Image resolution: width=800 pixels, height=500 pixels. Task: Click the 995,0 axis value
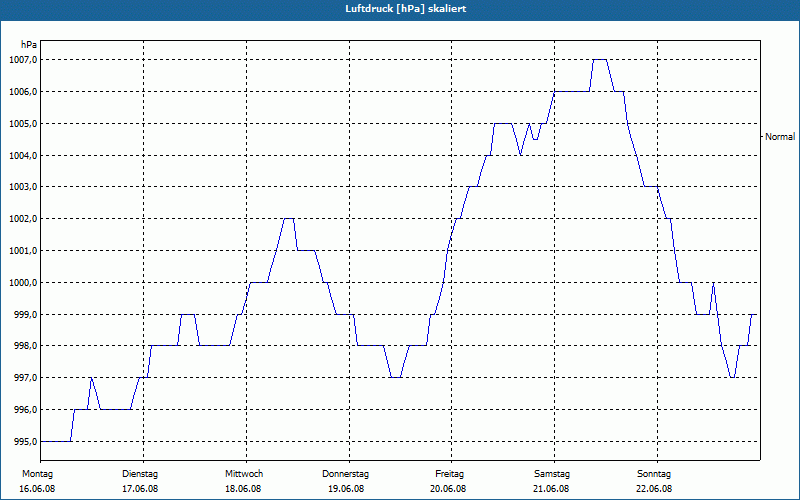25,441
